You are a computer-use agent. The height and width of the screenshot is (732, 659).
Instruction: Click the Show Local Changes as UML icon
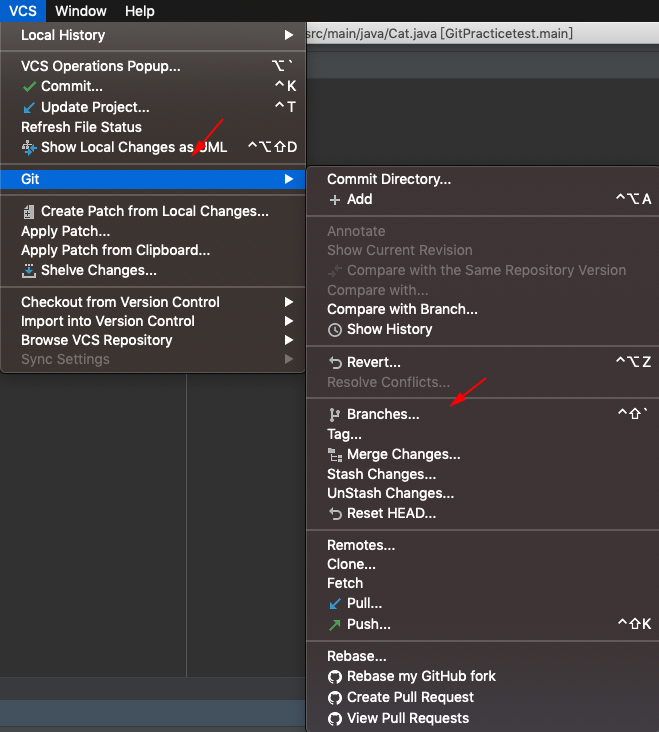tap(29, 148)
